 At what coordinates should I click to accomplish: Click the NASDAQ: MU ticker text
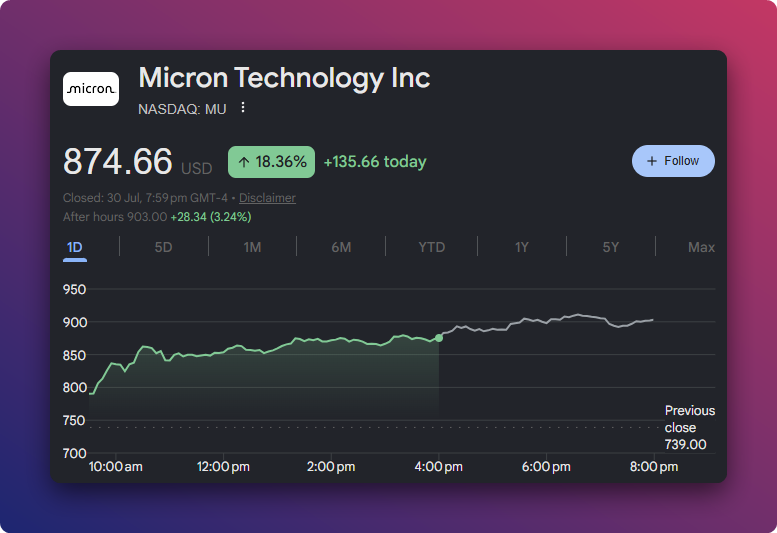click(x=182, y=109)
